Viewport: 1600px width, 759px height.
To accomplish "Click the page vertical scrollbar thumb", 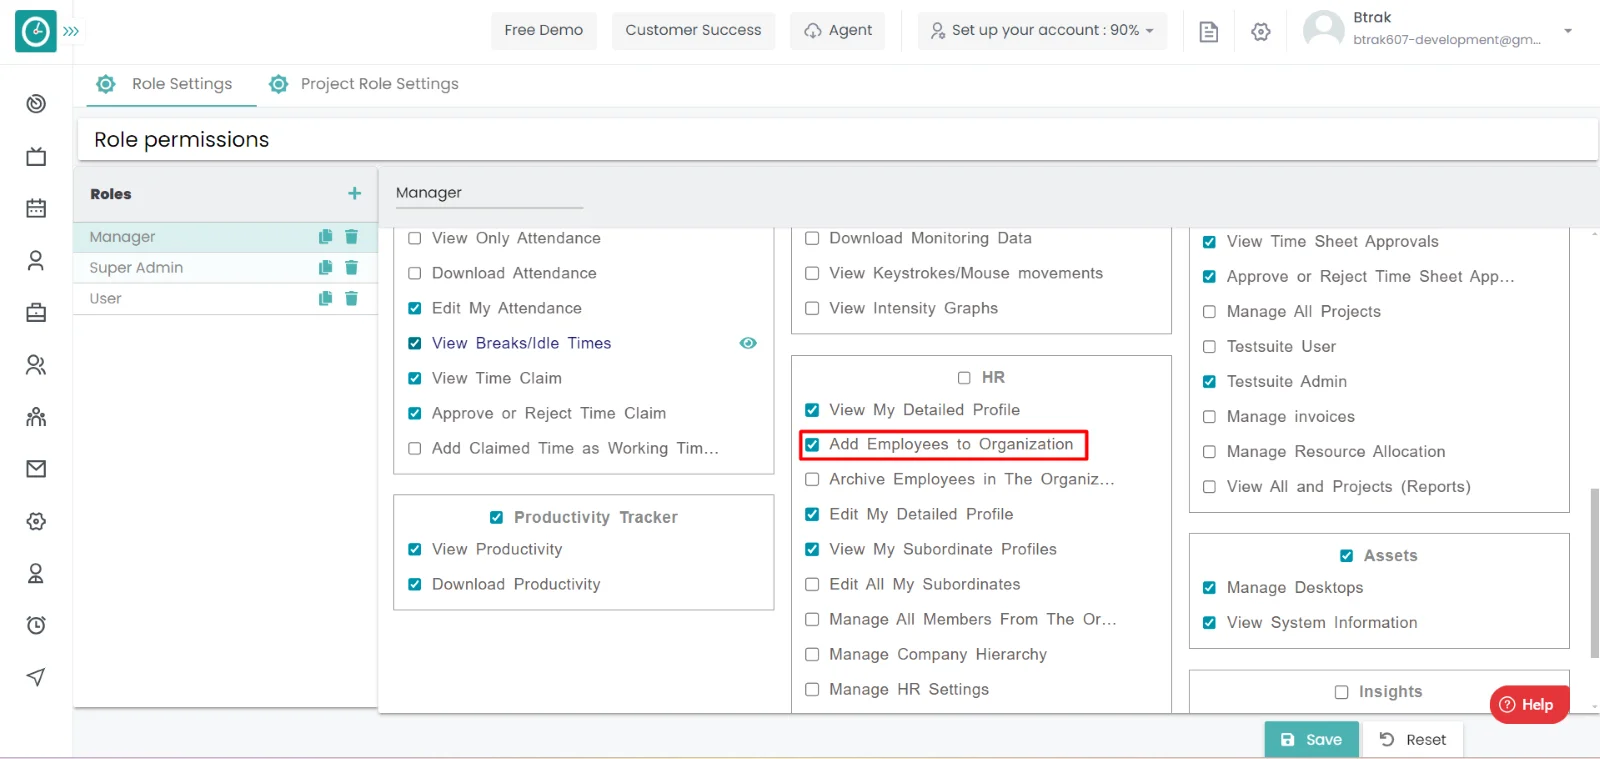I will 1594,573.
